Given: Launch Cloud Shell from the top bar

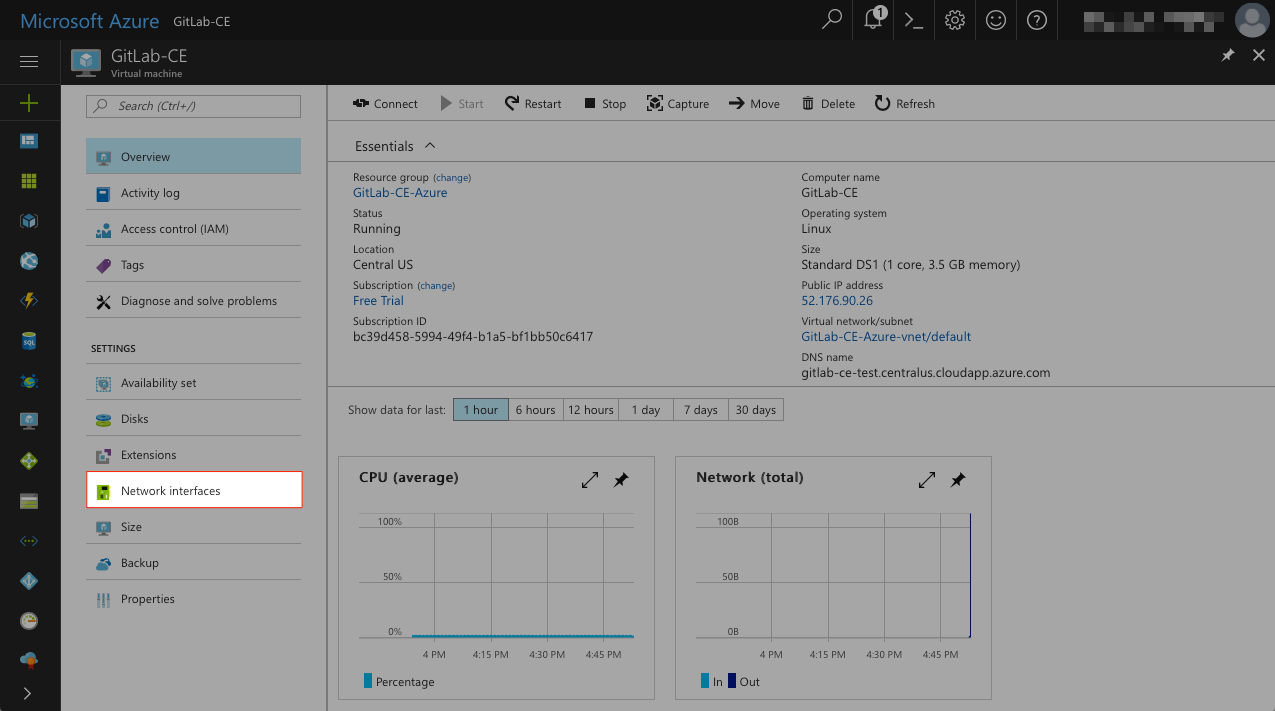Looking at the screenshot, I should (914, 20).
